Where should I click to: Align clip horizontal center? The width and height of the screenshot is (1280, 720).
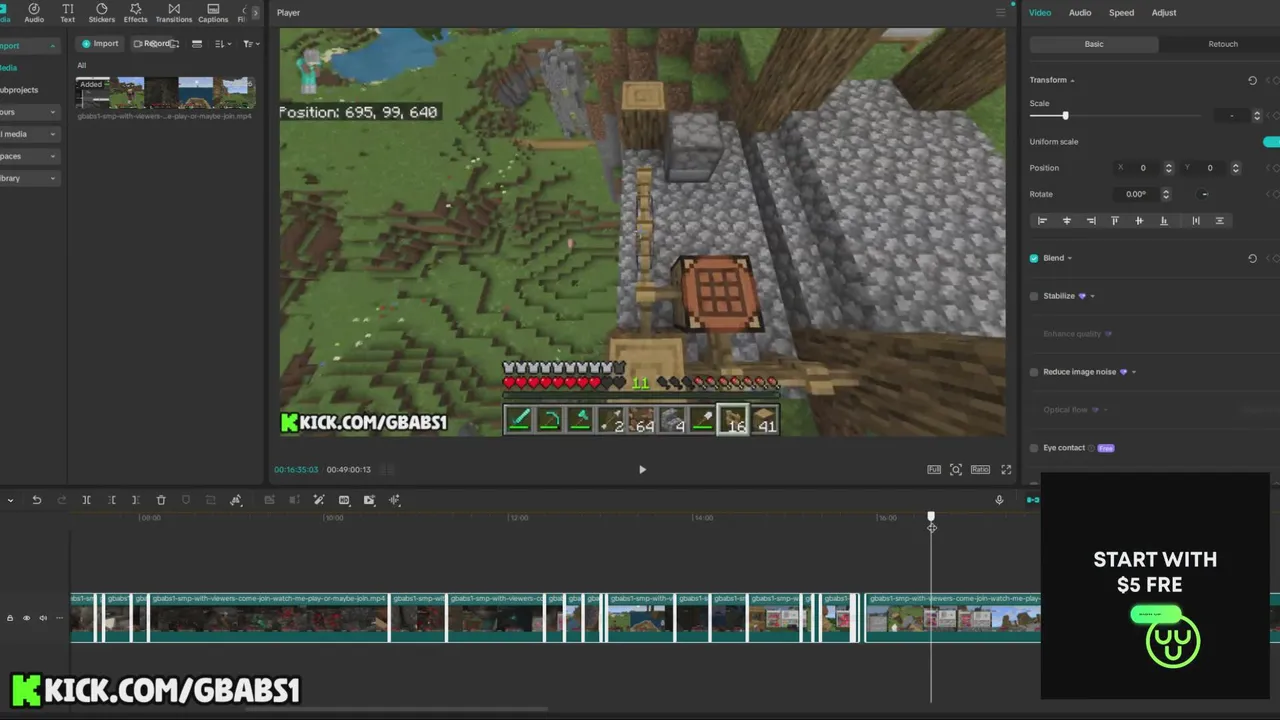pos(1066,221)
